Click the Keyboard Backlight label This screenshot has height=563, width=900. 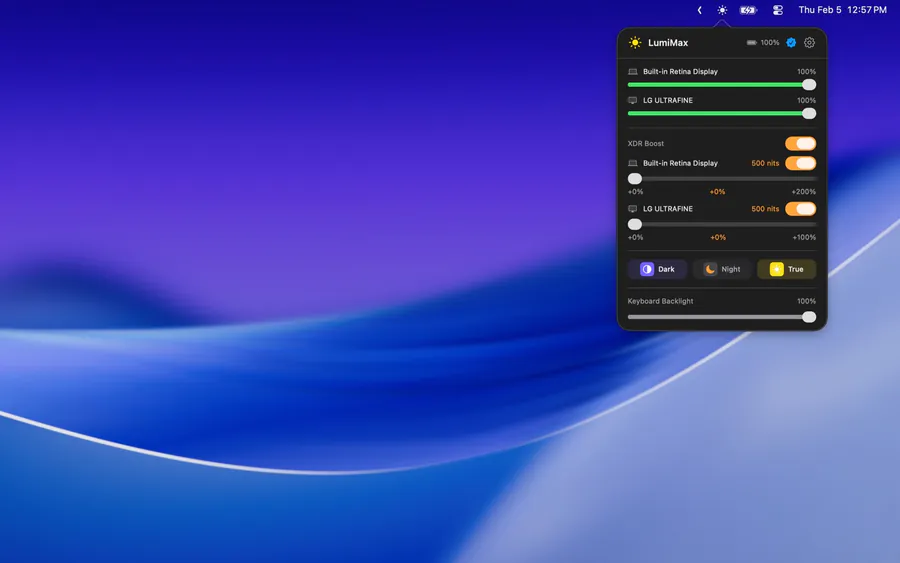coord(660,301)
